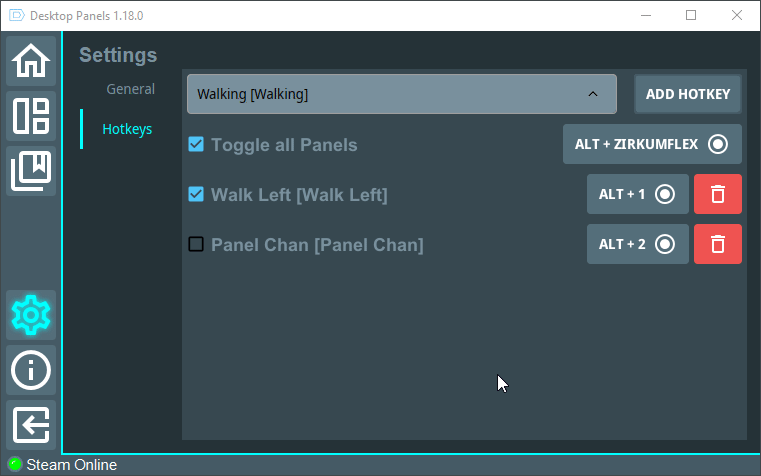The image size is (761, 476).
Task: Click the exit arrow icon in sidebar
Action: [x=31, y=425]
